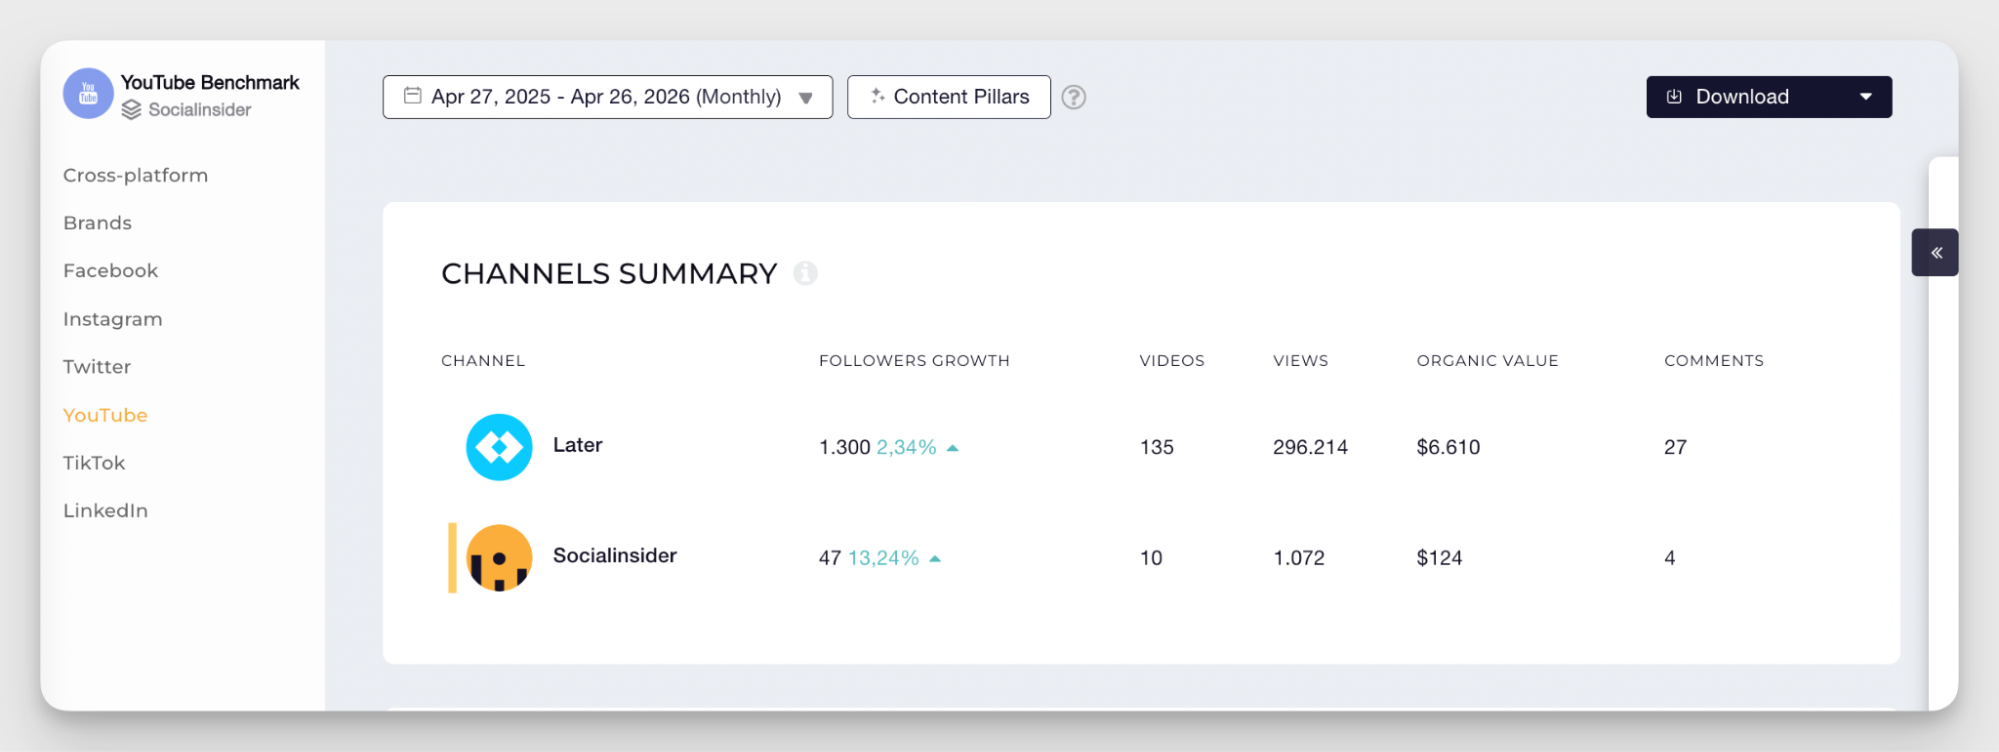Click the Channel column header

point(483,361)
